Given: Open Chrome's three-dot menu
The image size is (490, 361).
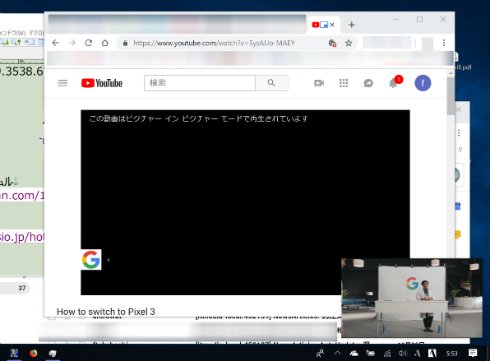Looking at the screenshot, I should (x=444, y=43).
